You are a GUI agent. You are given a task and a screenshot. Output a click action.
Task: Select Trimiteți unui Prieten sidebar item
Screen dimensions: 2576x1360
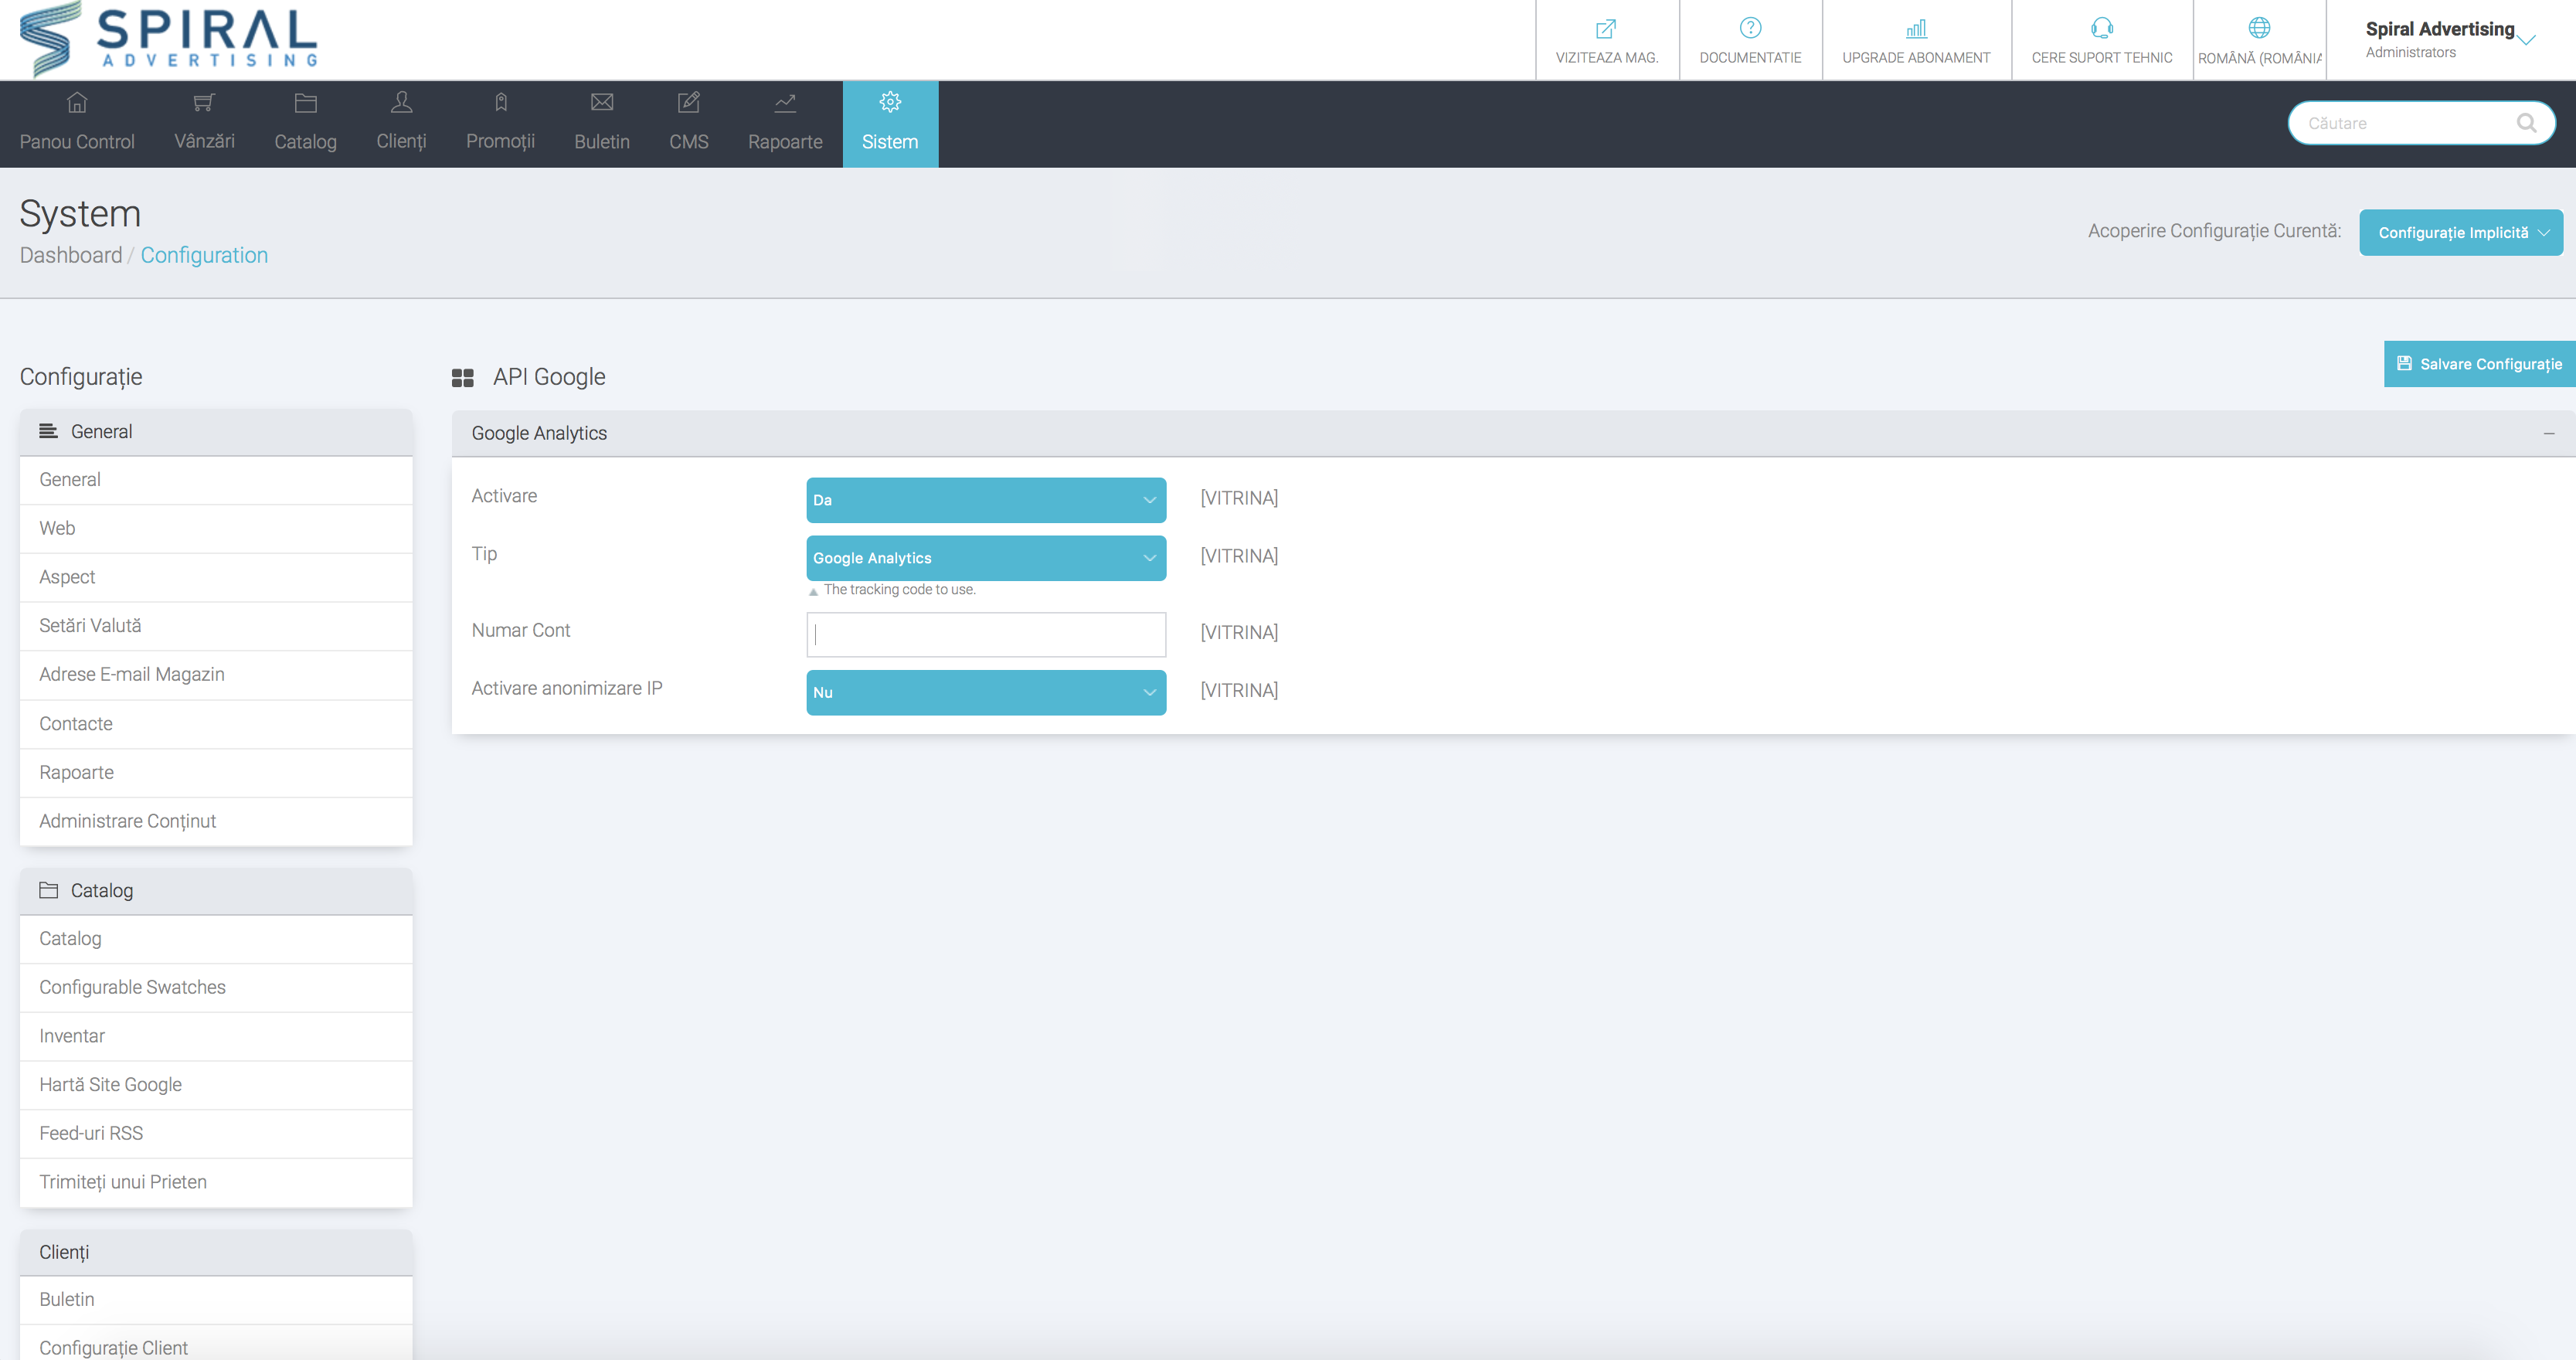point(216,1182)
